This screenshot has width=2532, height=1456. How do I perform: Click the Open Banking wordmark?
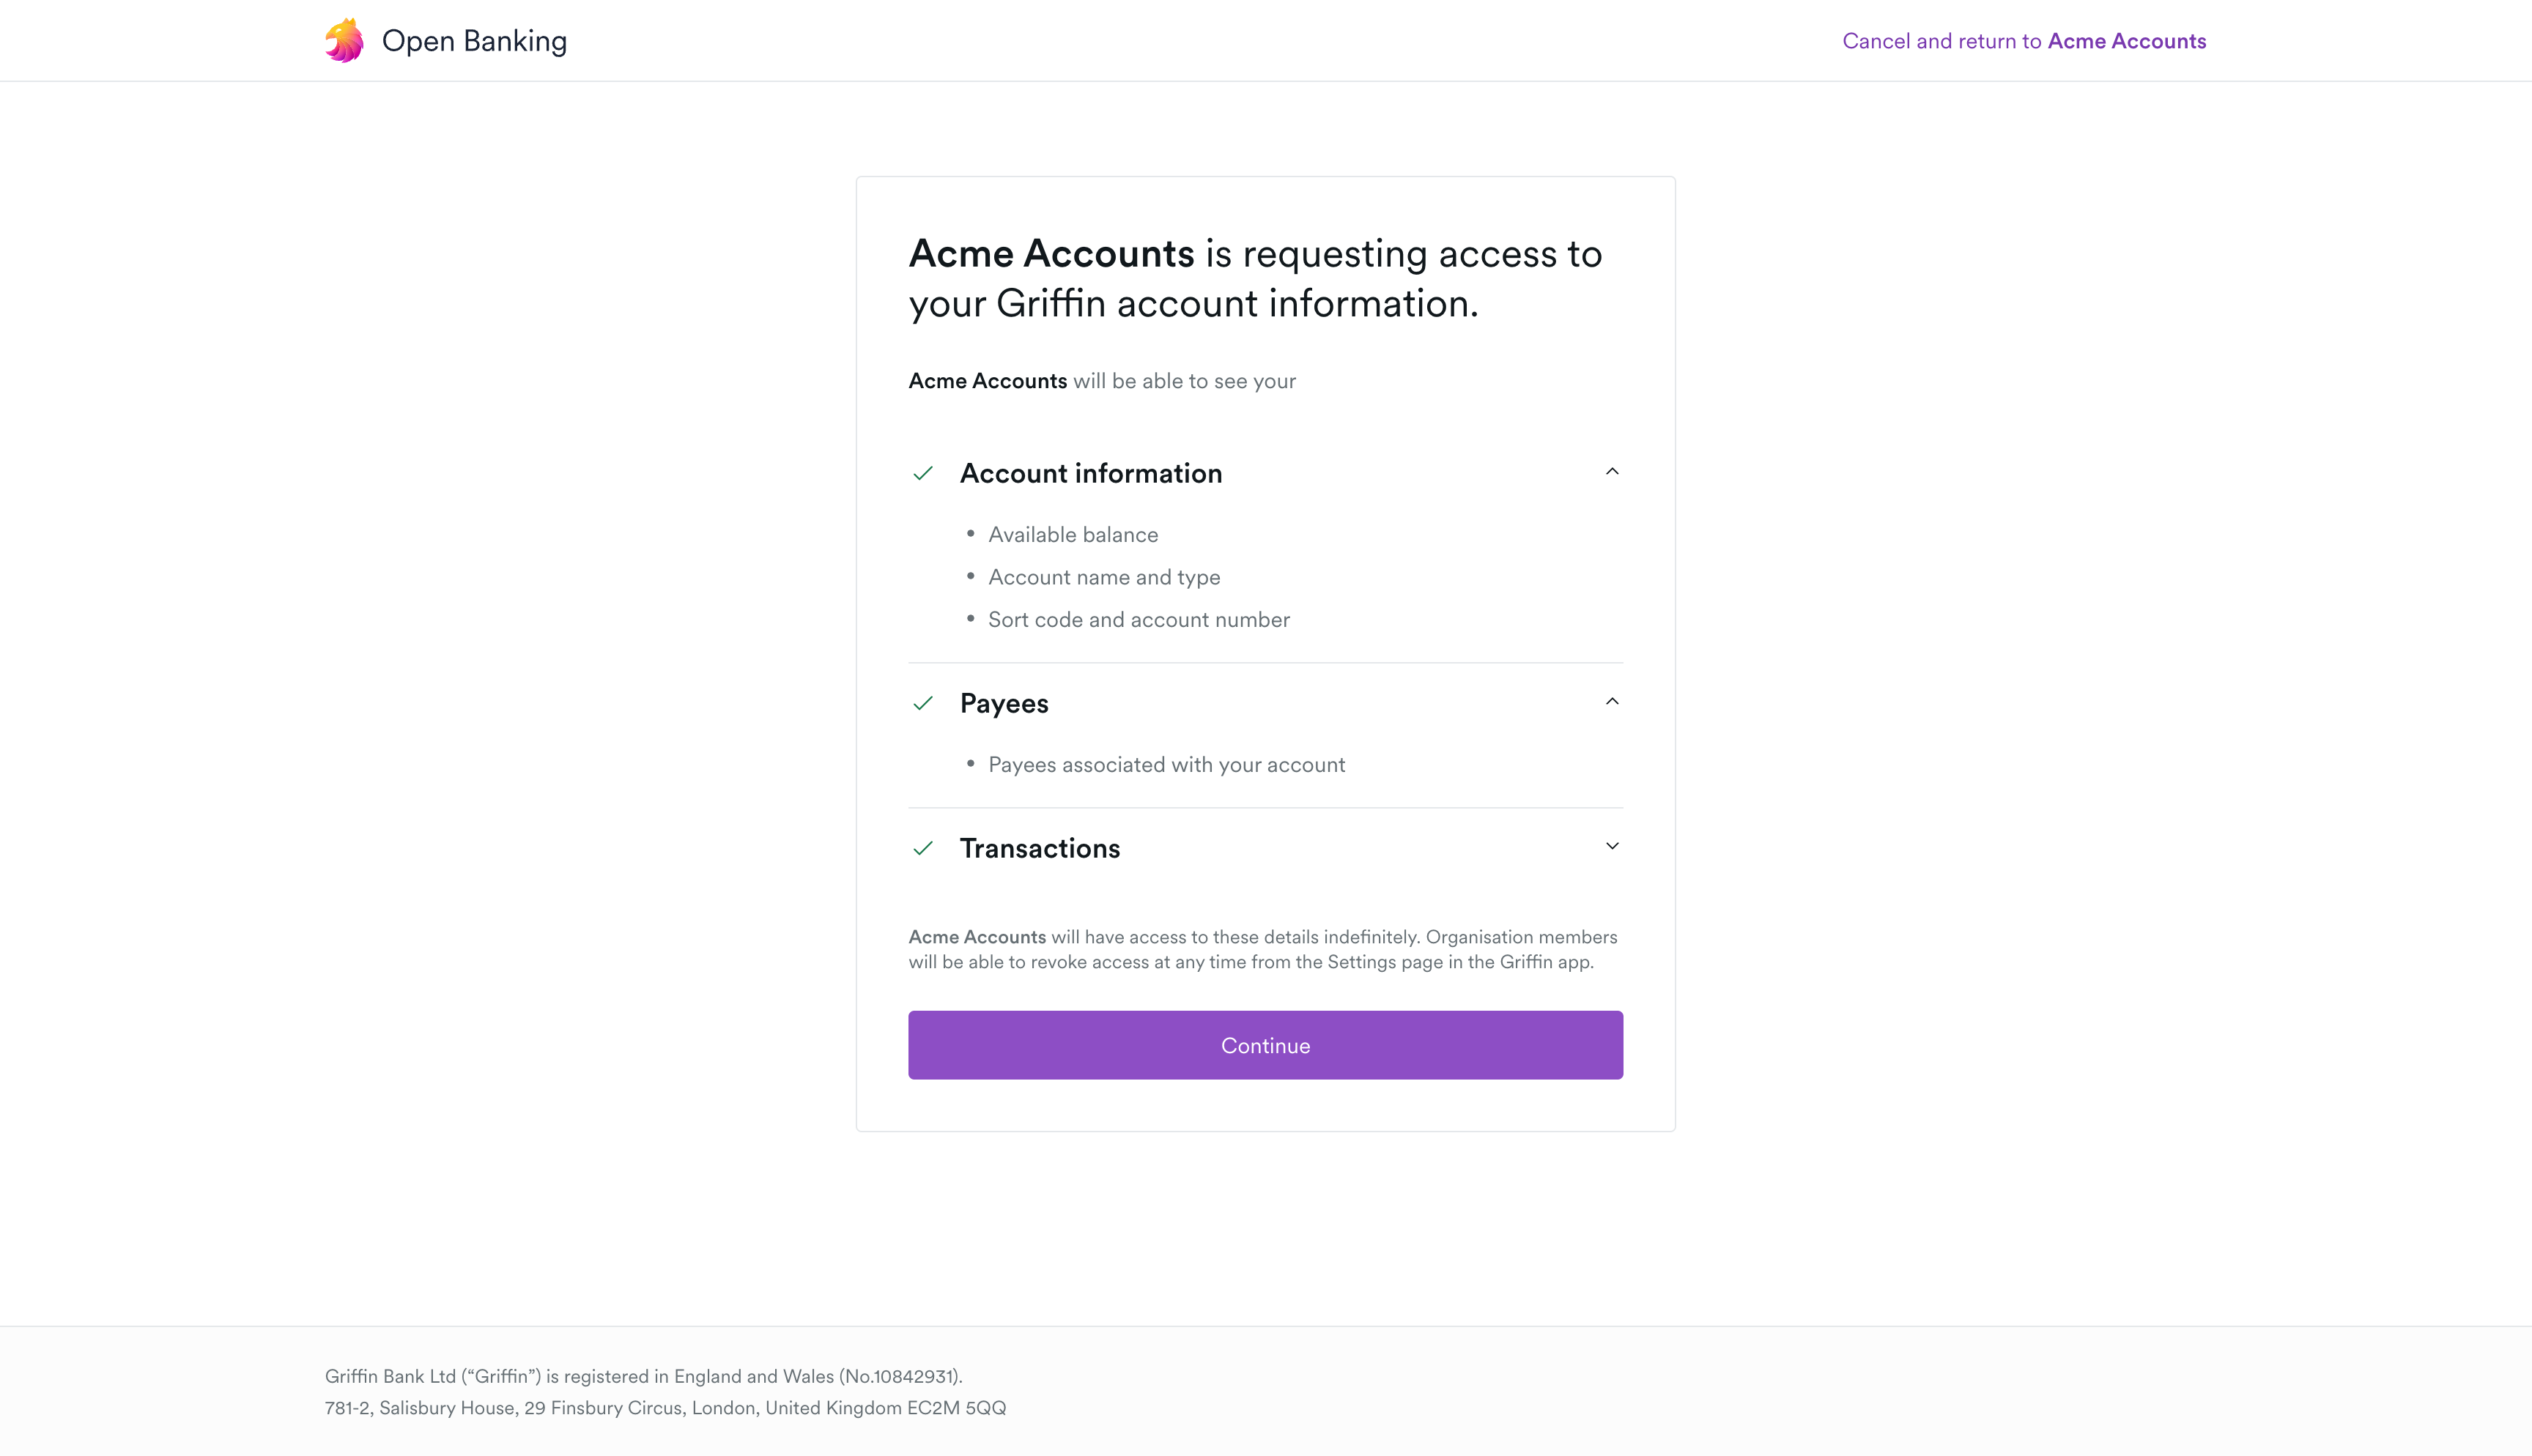[475, 41]
